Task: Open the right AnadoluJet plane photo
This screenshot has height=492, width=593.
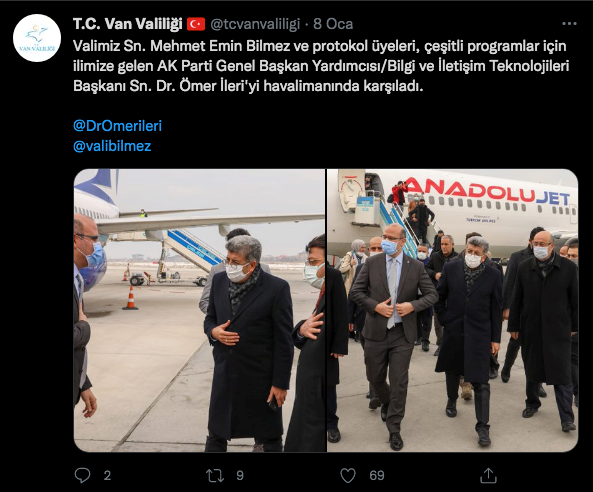Action: point(453,310)
